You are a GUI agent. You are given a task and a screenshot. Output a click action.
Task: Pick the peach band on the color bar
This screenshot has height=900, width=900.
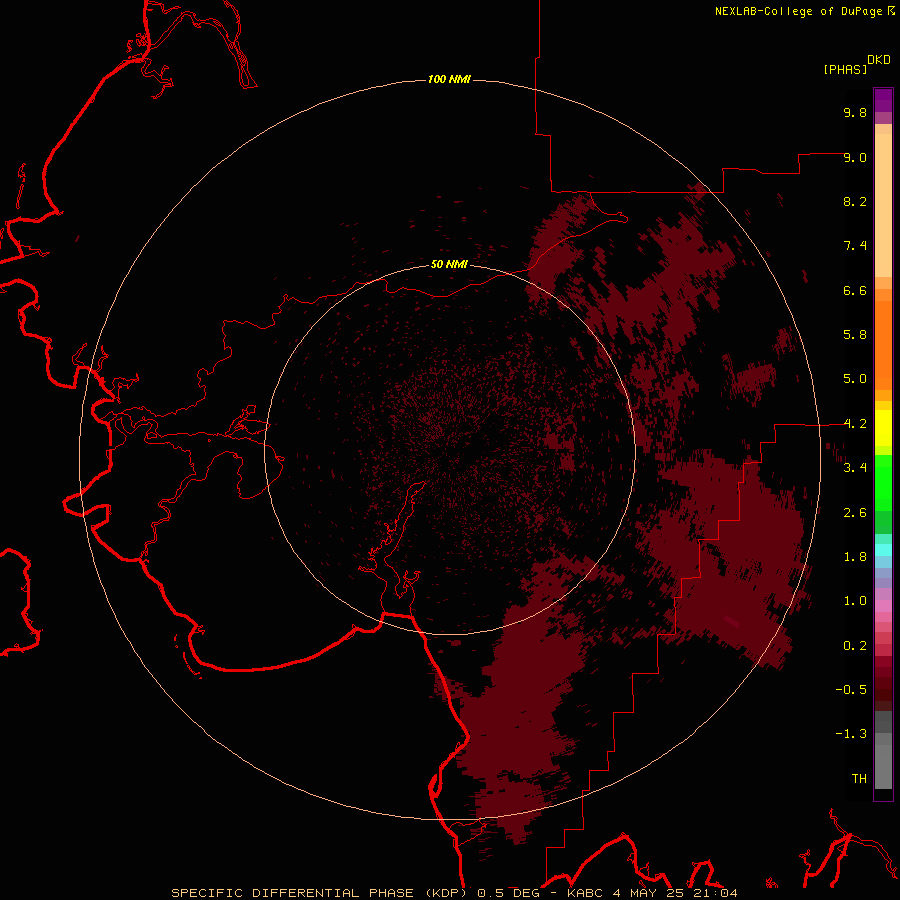(x=883, y=205)
